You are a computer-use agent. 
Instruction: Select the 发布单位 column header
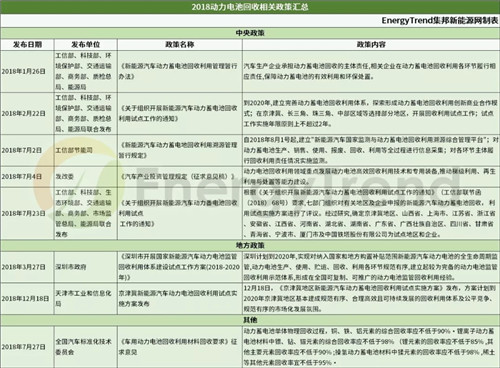point(86,45)
